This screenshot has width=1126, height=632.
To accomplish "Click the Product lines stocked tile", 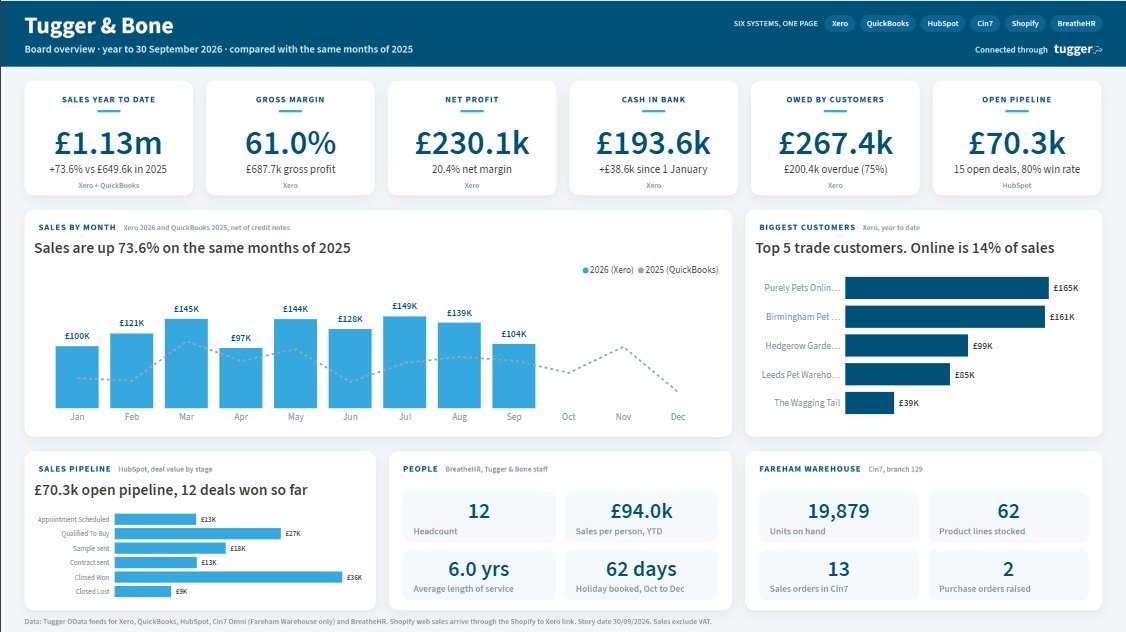I will (1008, 518).
